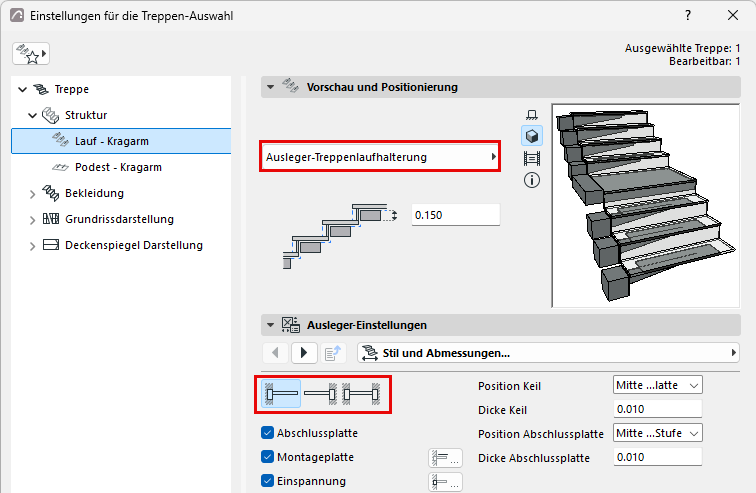Image resolution: width=756 pixels, height=493 pixels.
Task: Open the Position Abschlussplatte dropdown
Action: [x=657, y=433]
